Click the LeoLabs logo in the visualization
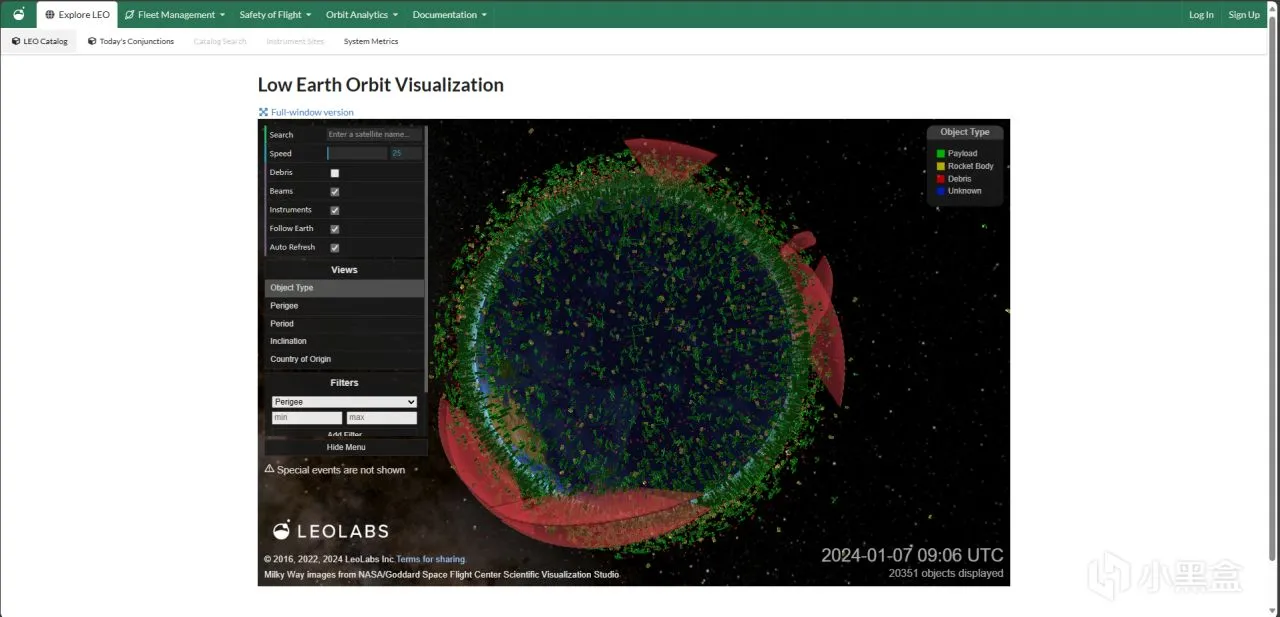 [330, 530]
